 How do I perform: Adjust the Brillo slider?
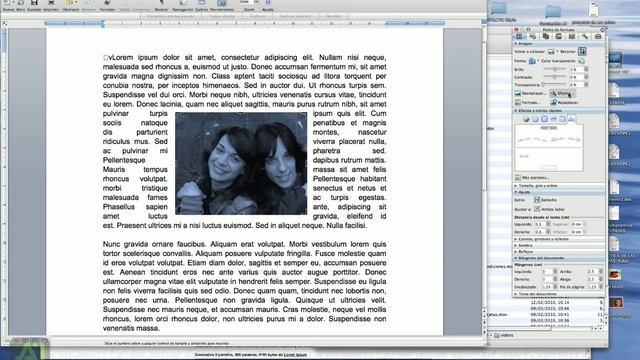click(x=555, y=69)
